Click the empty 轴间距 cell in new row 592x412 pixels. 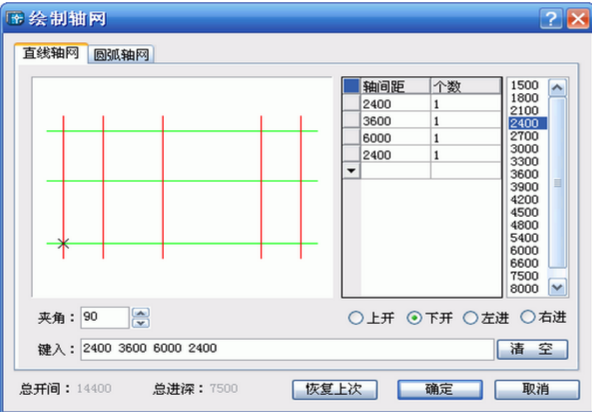coord(395,171)
